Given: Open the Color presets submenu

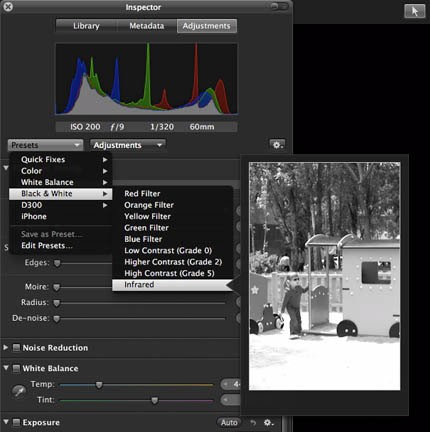Looking at the screenshot, I should (x=61, y=171).
